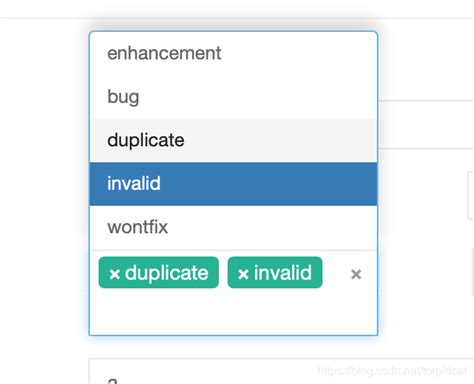
Task: Add the wontfix label to selected tags
Action: (233, 227)
